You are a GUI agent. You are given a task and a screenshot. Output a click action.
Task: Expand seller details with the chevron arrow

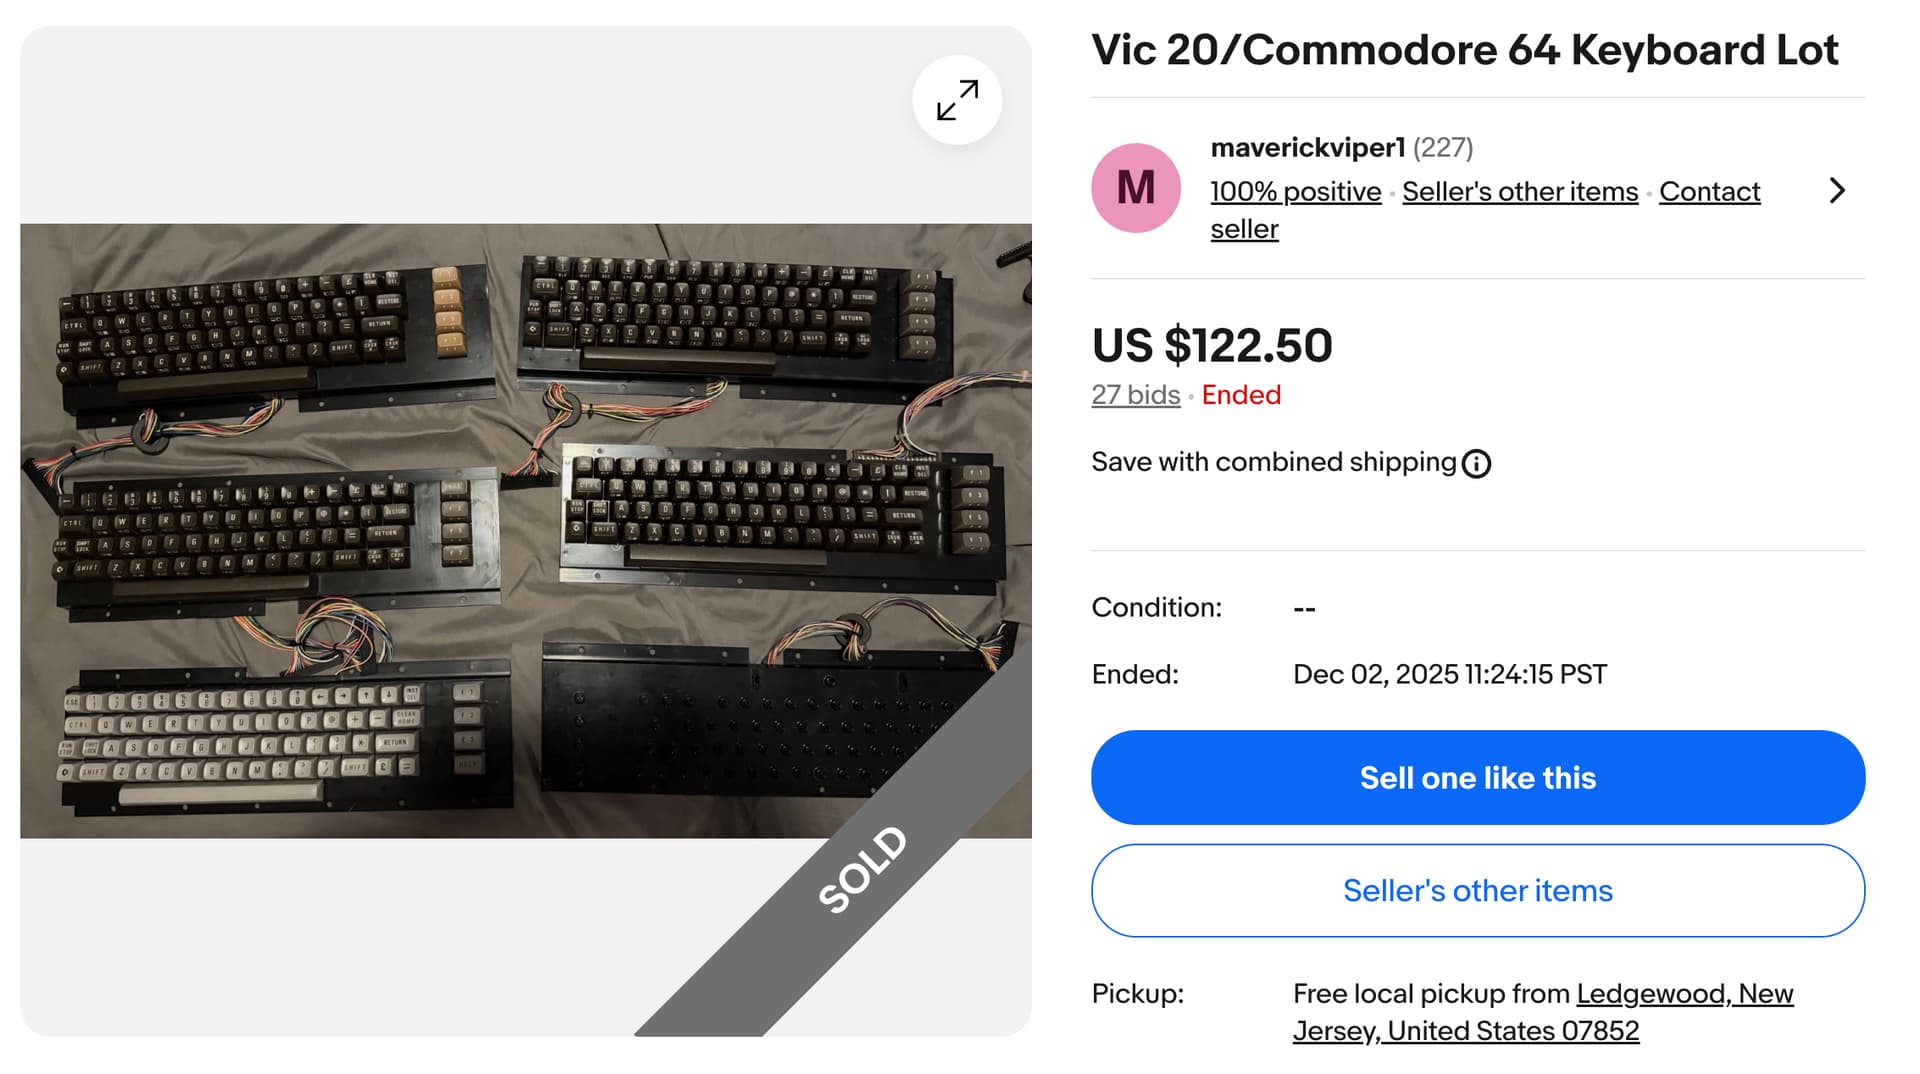1836,191
